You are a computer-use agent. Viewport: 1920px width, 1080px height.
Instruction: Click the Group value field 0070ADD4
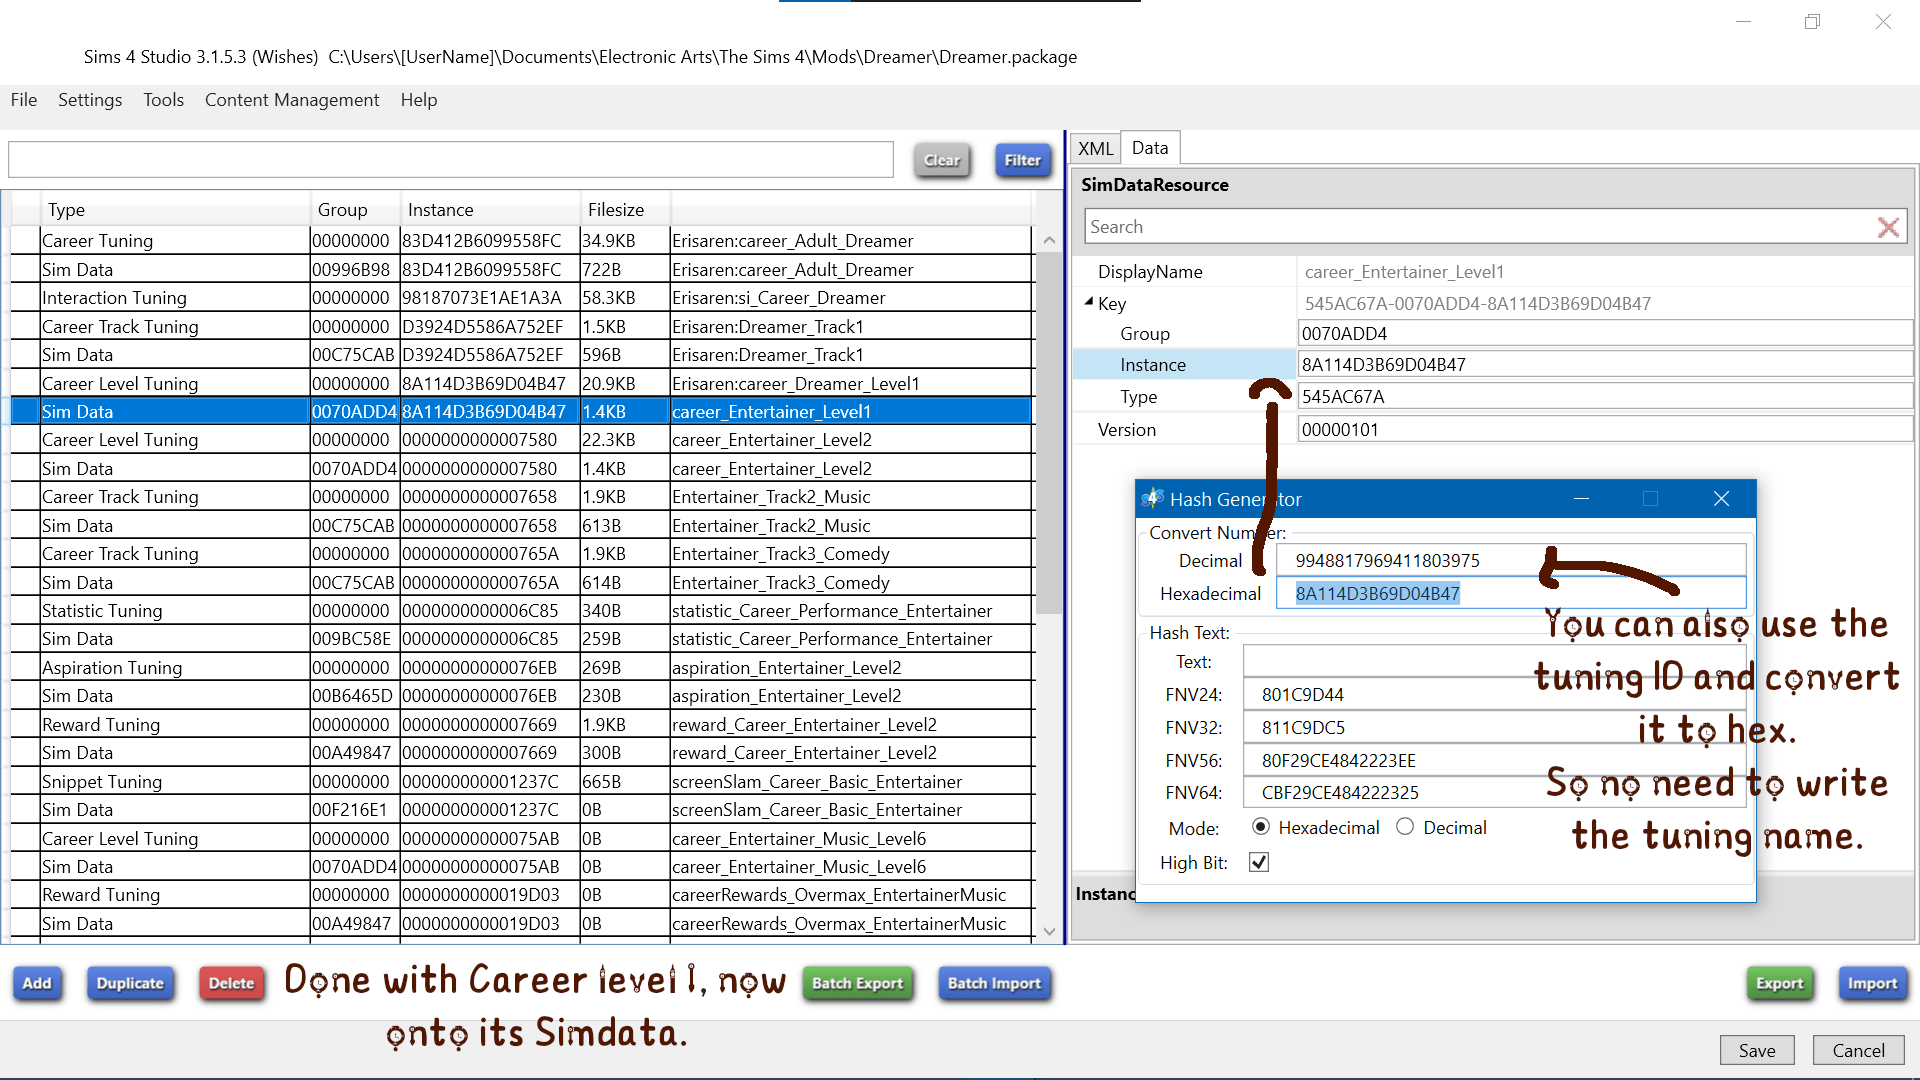tap(1605, 334)
